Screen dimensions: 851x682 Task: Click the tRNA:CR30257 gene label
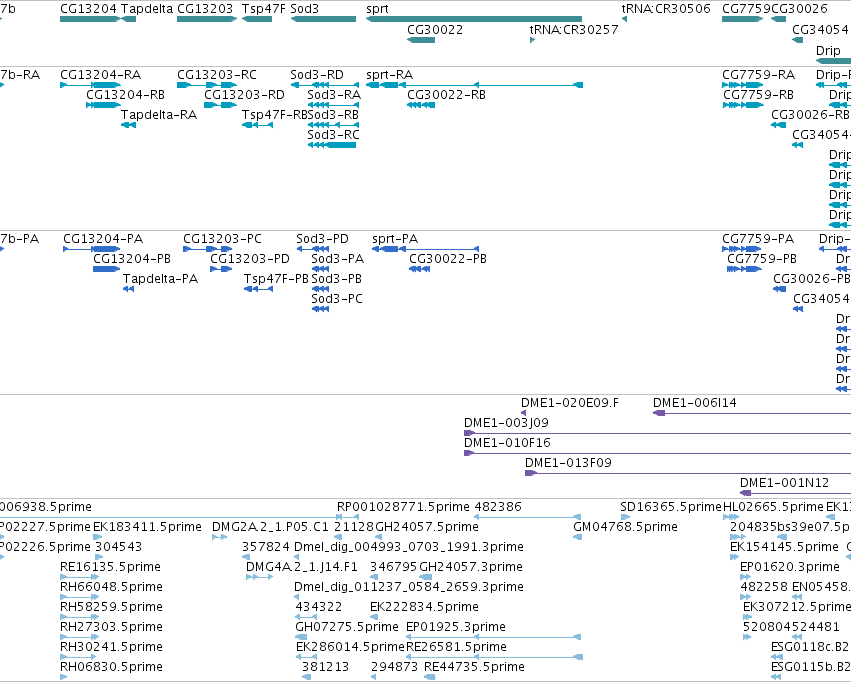pyautogui.click(x=574, y=29)
